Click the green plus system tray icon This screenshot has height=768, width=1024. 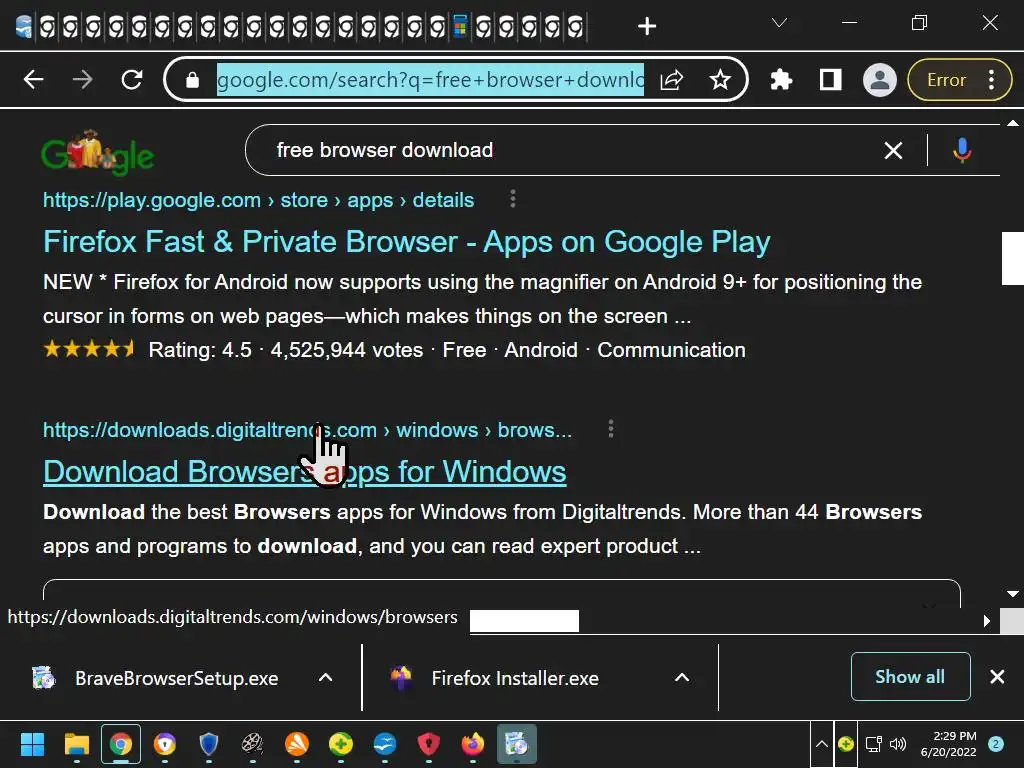point(846,744)
